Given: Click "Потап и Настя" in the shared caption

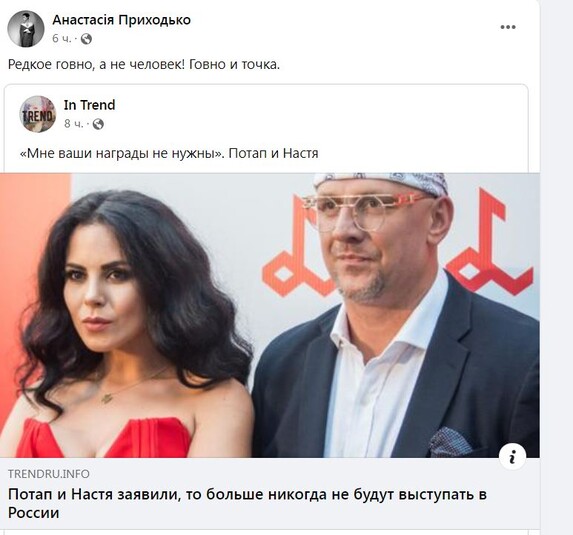Looking at the screenshot, I should point(273,153).
